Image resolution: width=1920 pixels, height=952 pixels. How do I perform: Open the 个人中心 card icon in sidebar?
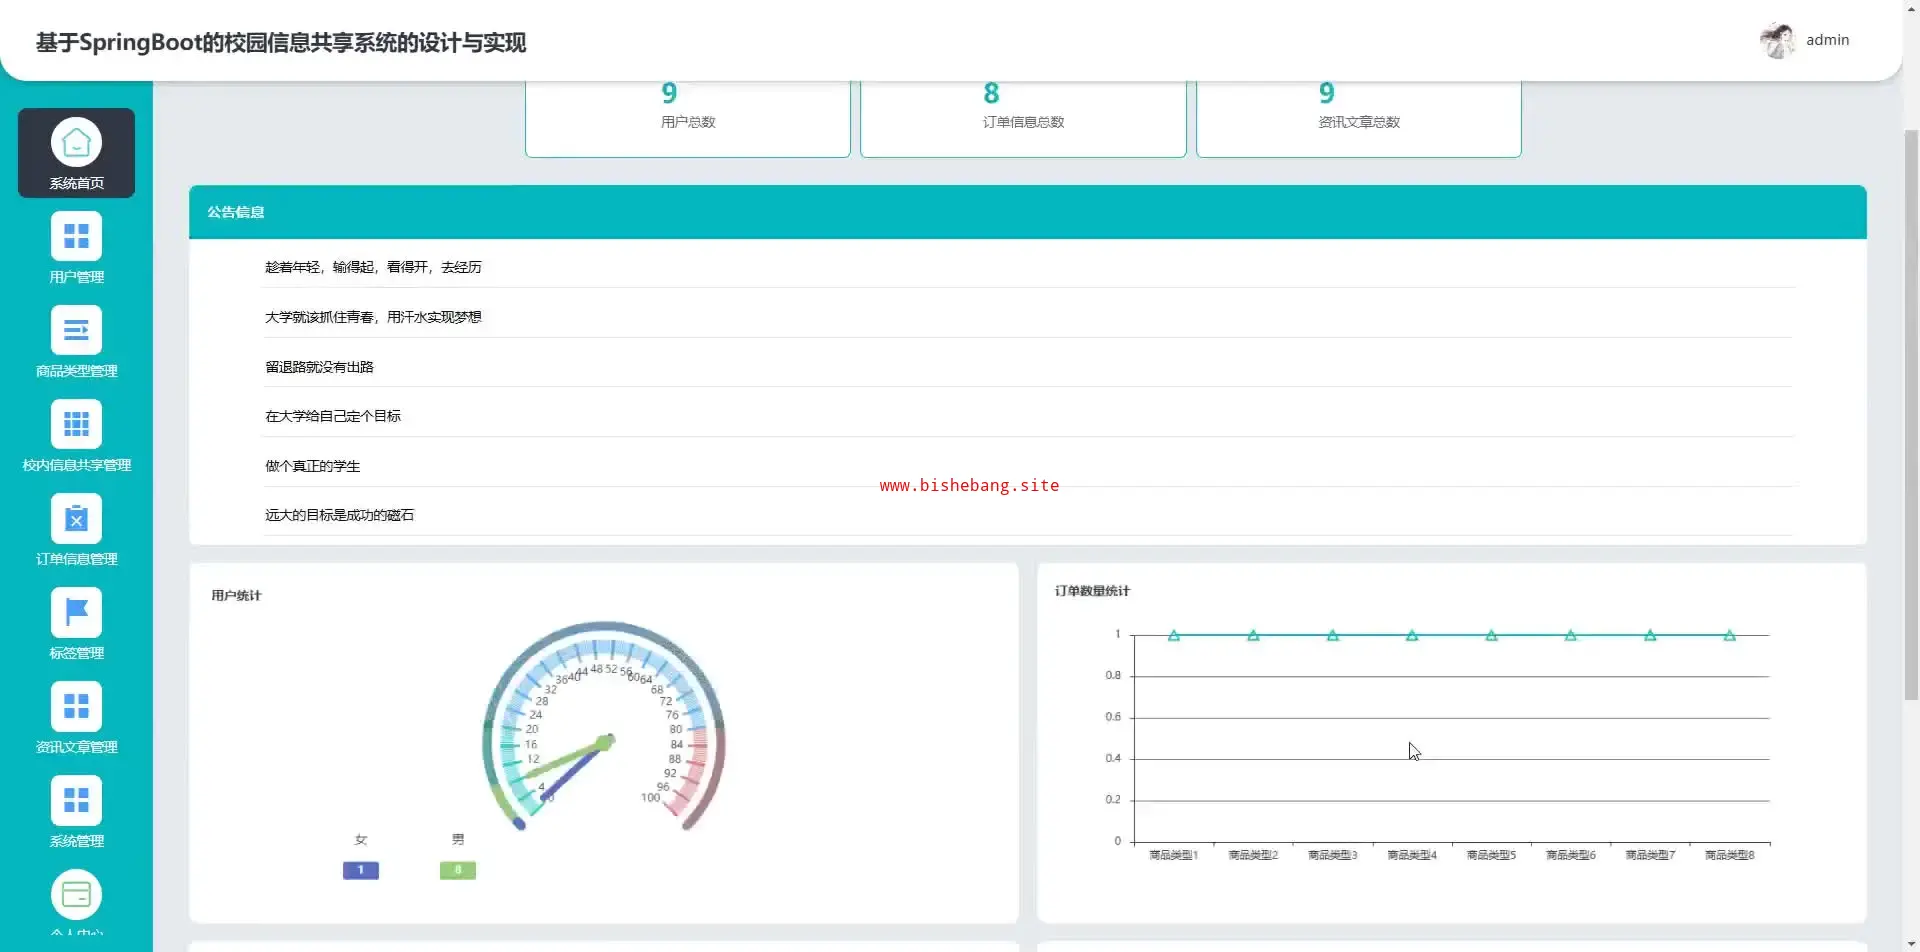tap(76, 895)
